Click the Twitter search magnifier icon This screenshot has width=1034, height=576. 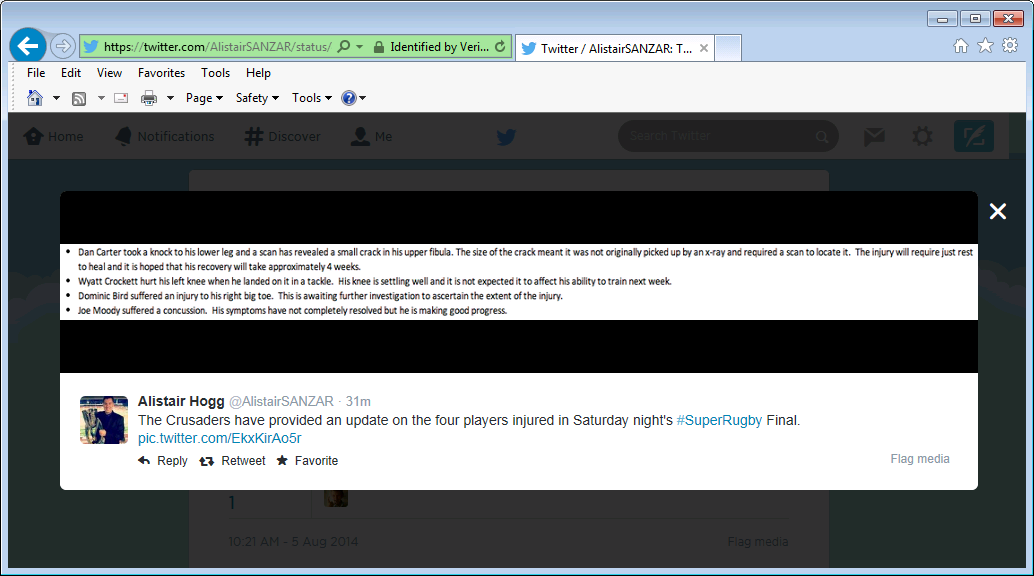[822, 137]
